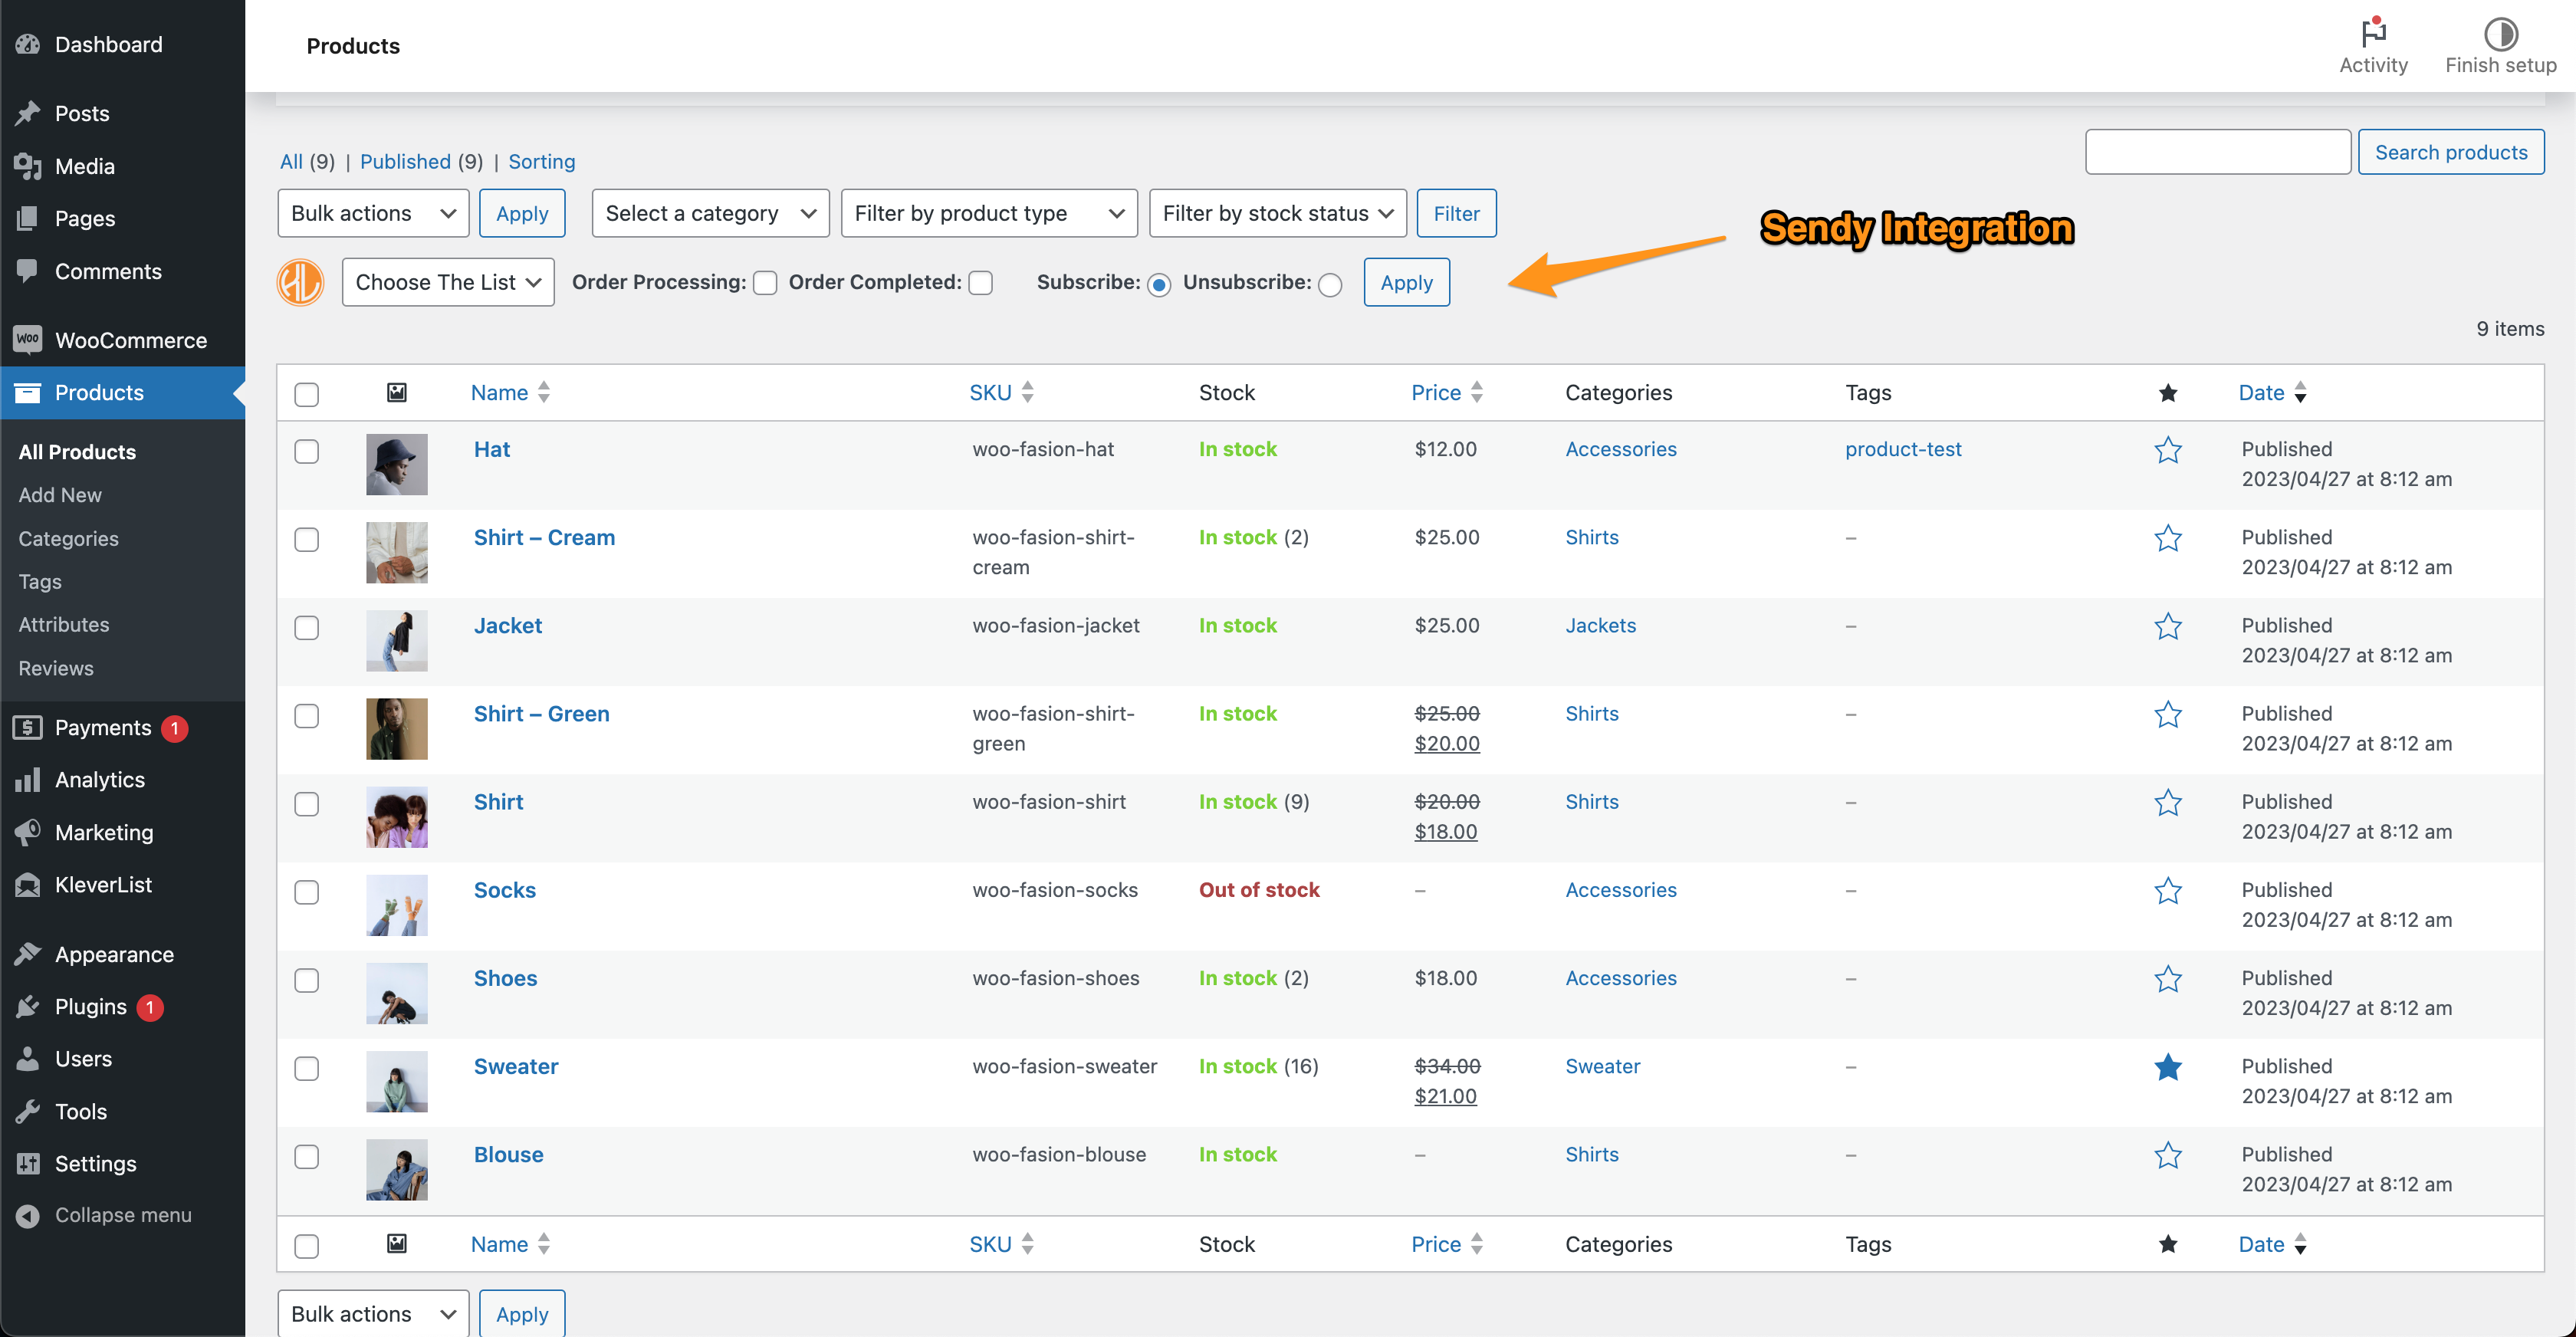Open Reviews submenu item
Screen dimensions: 2576x1337
(x=56, y=668)
